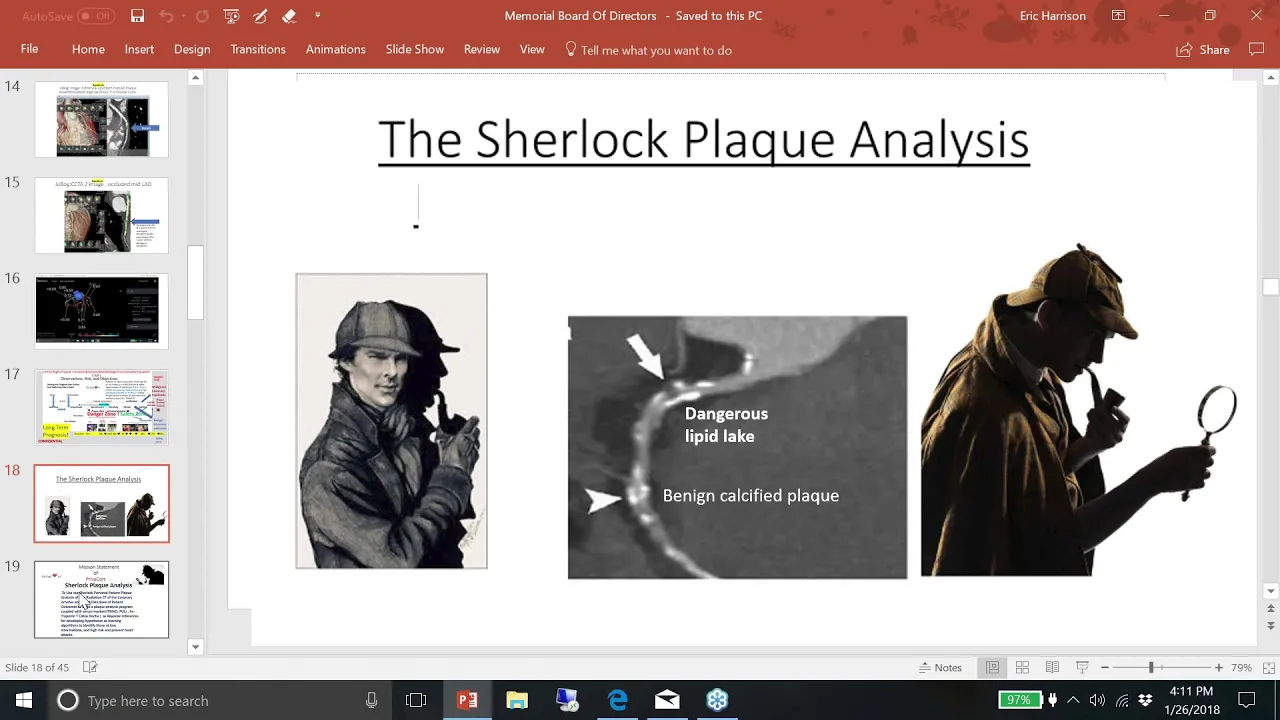Click the zoom in plus button
This screenshot has width=1280, height=720.
pos(1218,668)
